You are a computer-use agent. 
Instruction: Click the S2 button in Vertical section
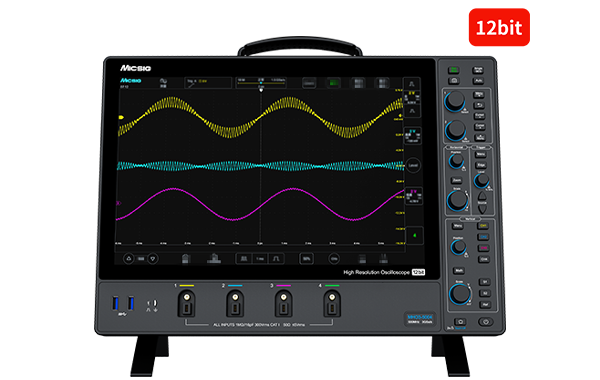click(485, 293)
